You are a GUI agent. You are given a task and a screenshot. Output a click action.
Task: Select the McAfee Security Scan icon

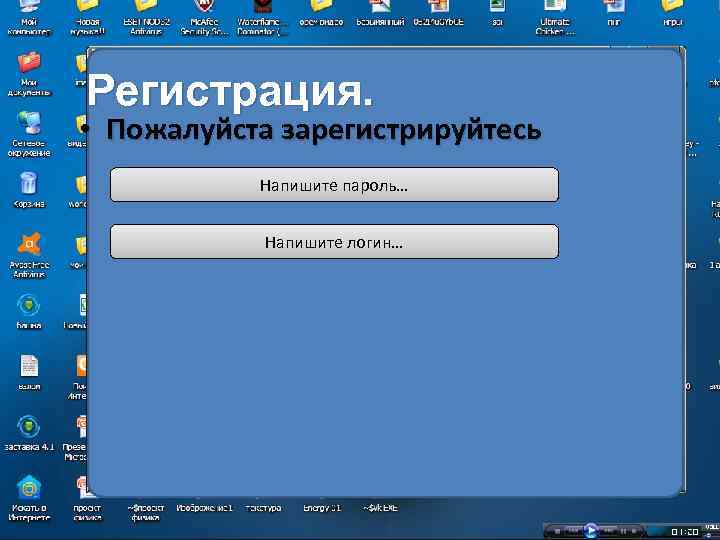204,17
